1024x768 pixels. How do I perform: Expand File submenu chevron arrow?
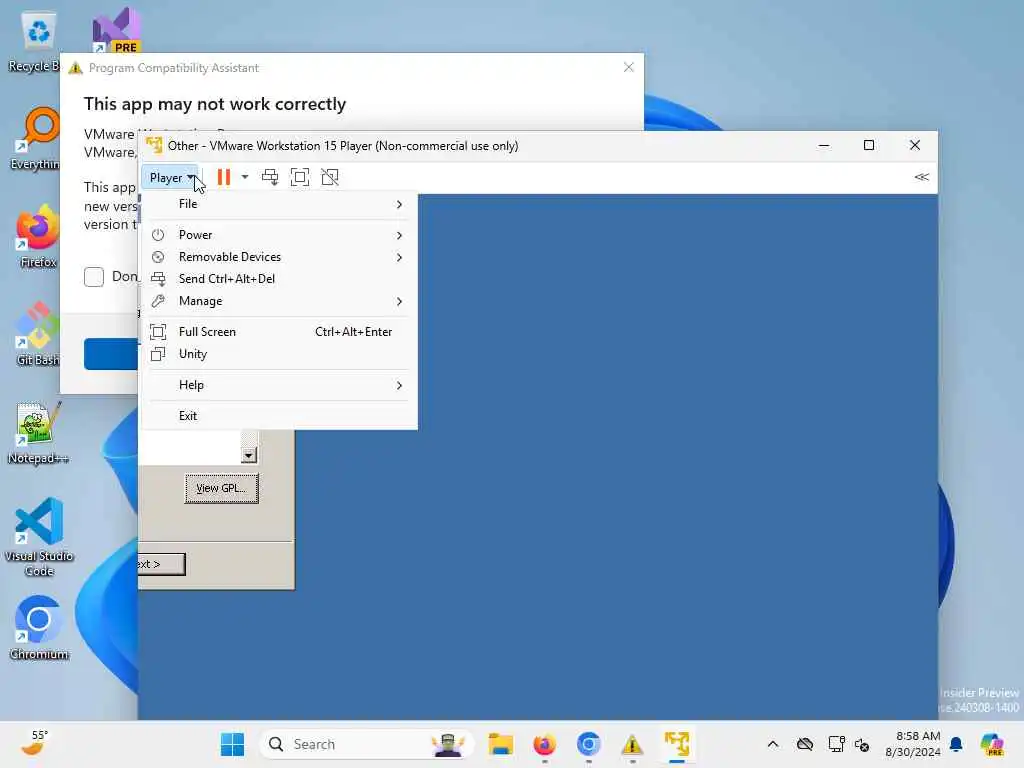pos(399,204)
